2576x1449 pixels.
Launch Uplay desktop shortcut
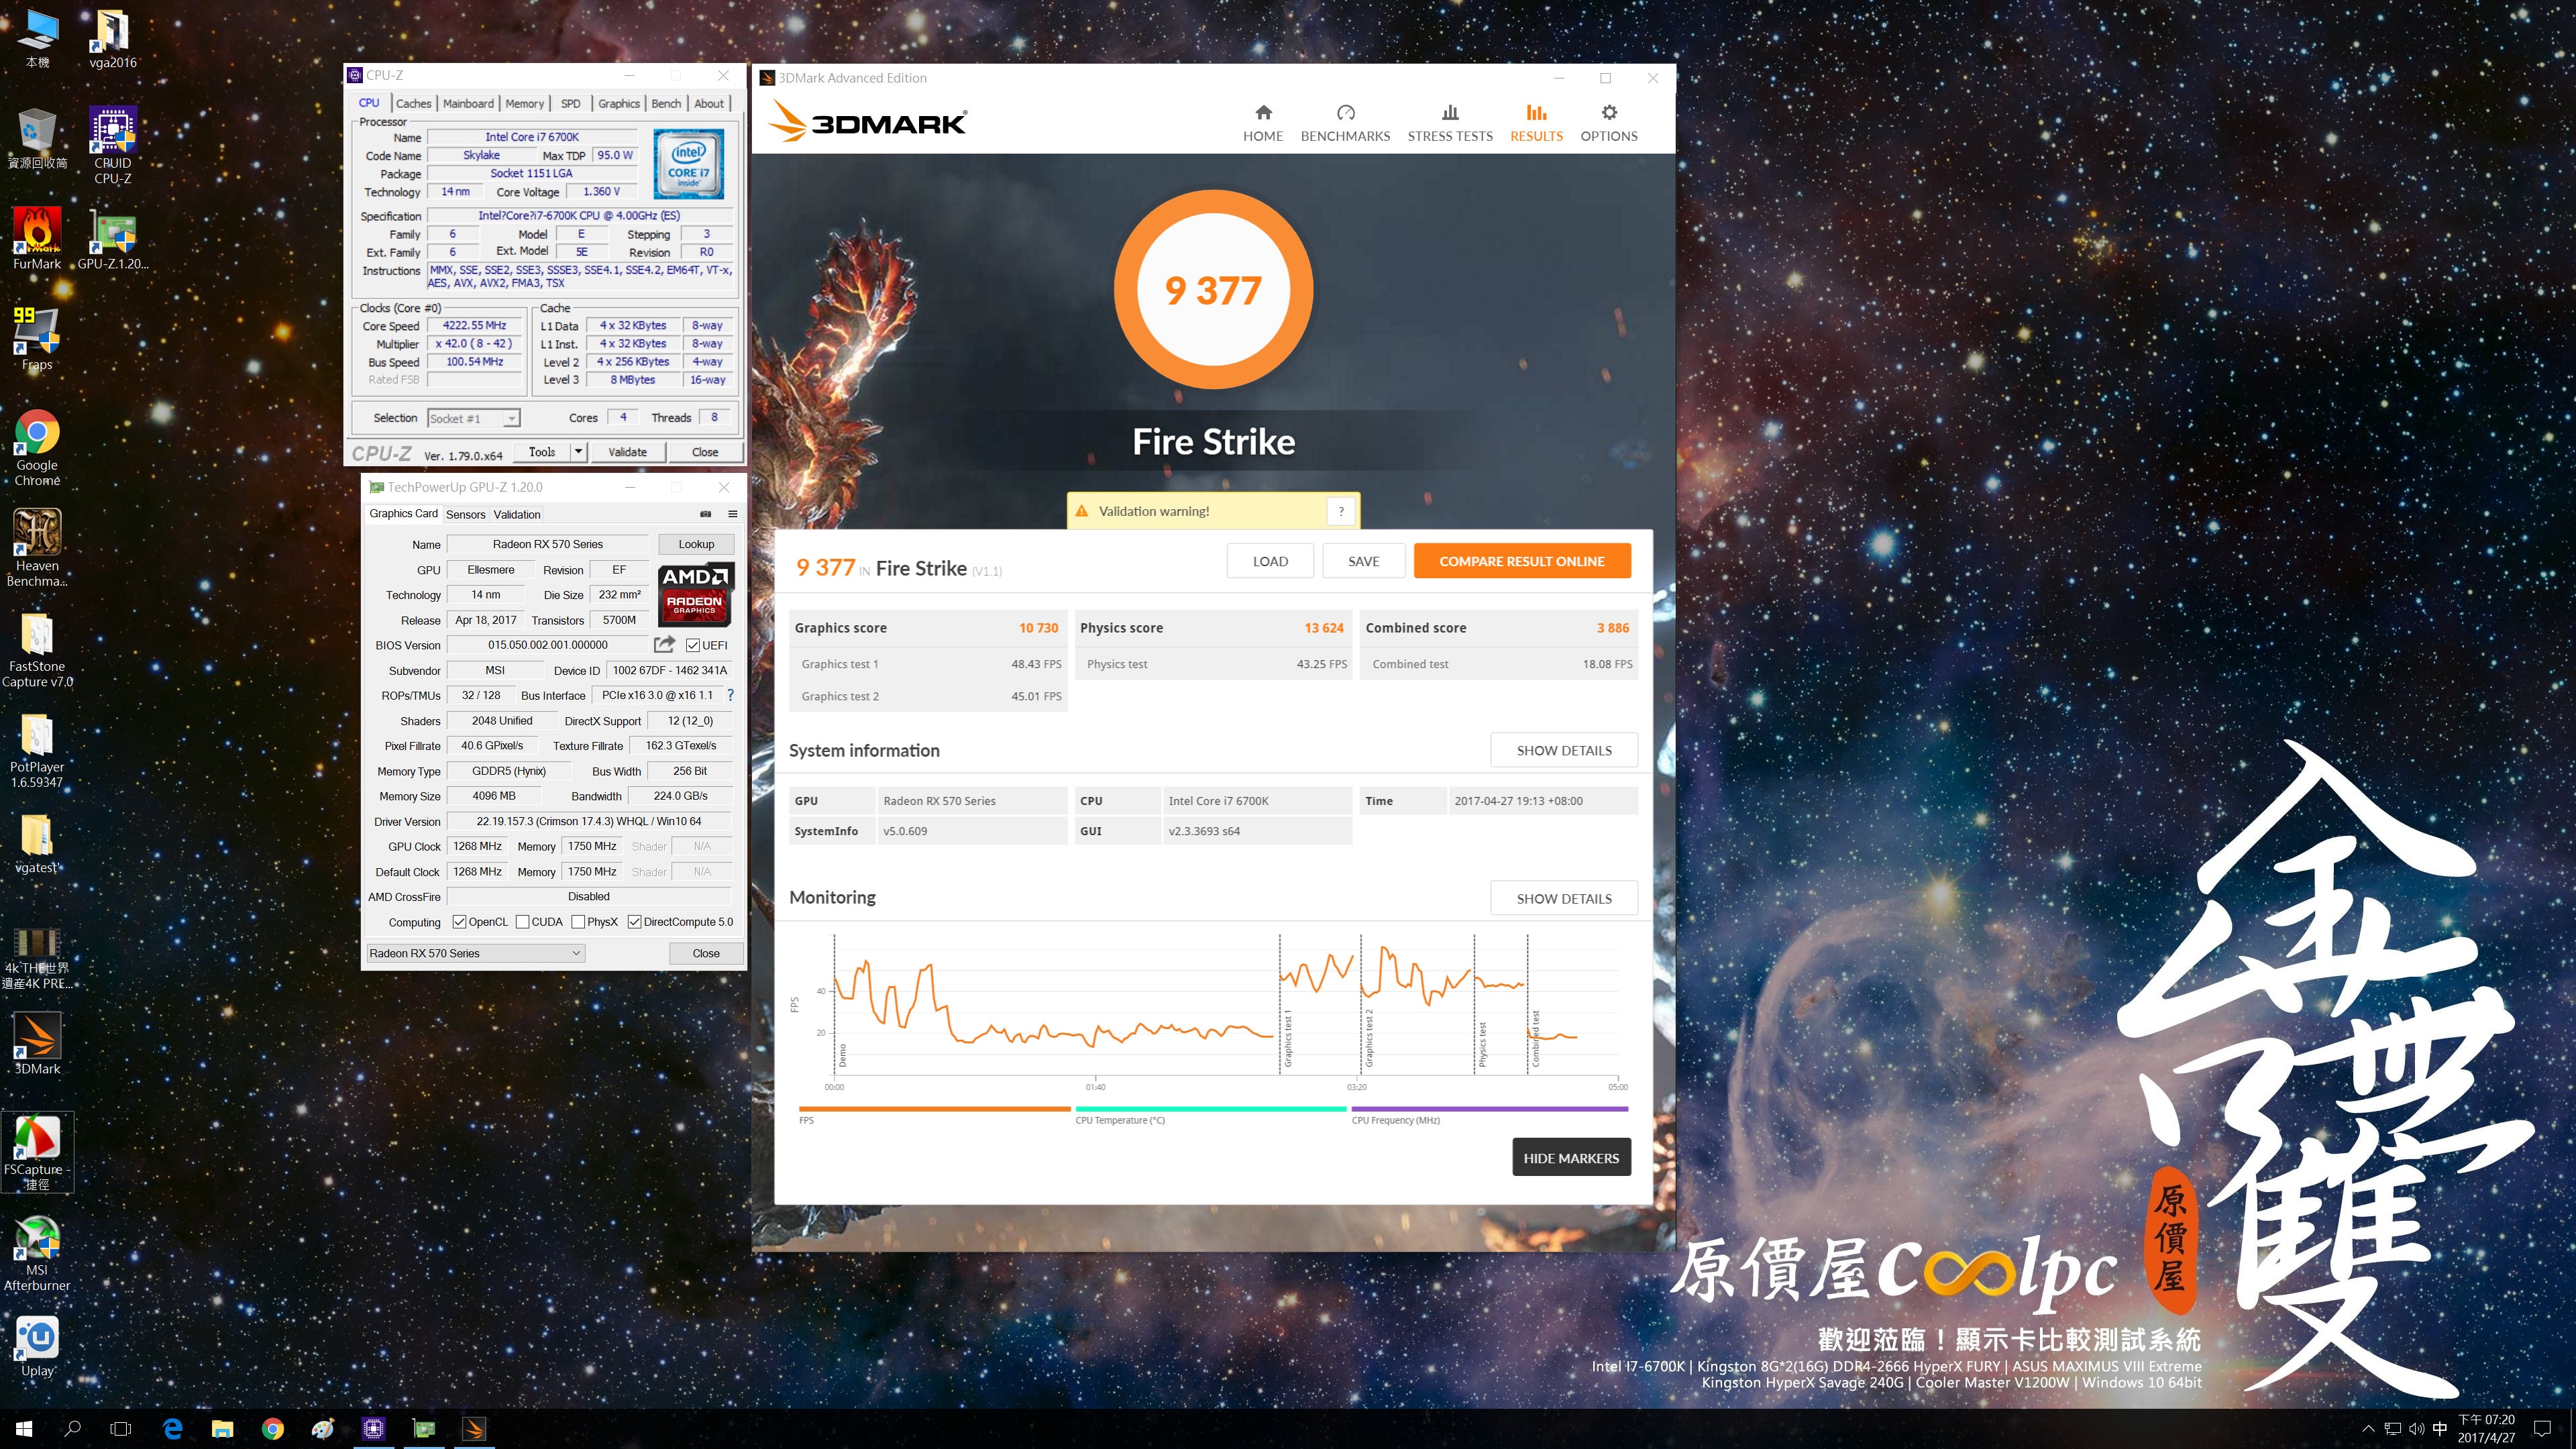37,1346
